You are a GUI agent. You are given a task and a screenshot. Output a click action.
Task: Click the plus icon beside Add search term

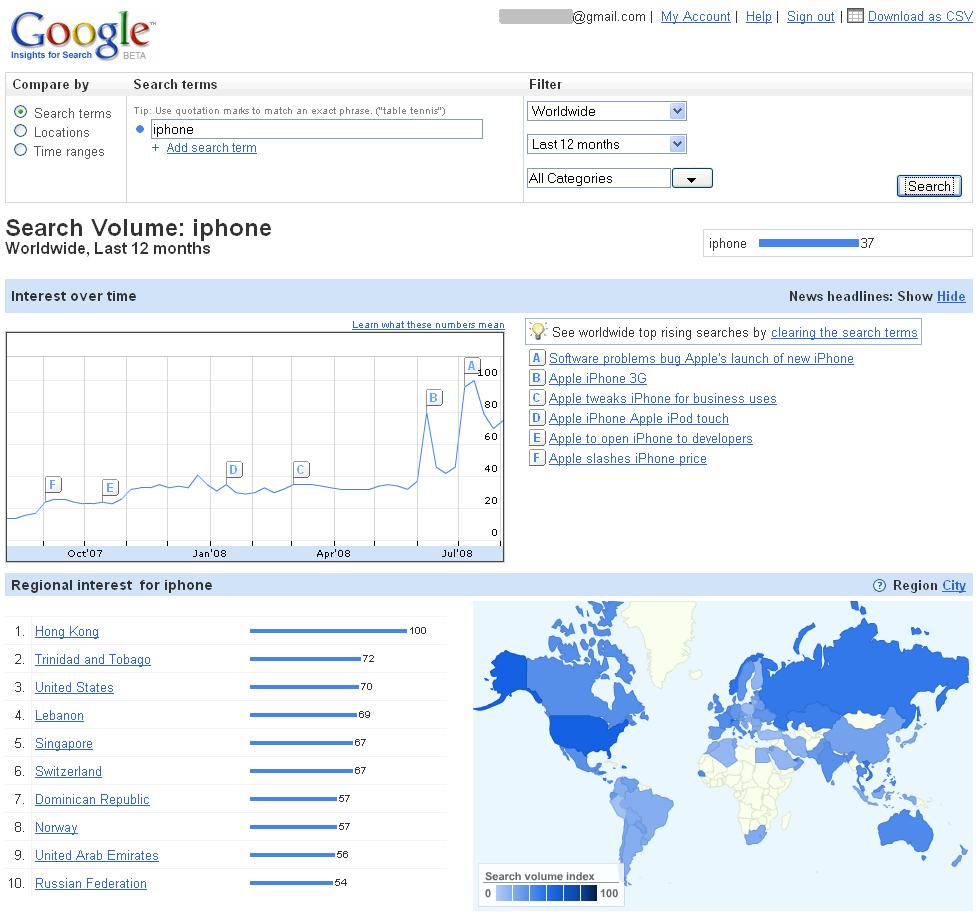point(155,148)
